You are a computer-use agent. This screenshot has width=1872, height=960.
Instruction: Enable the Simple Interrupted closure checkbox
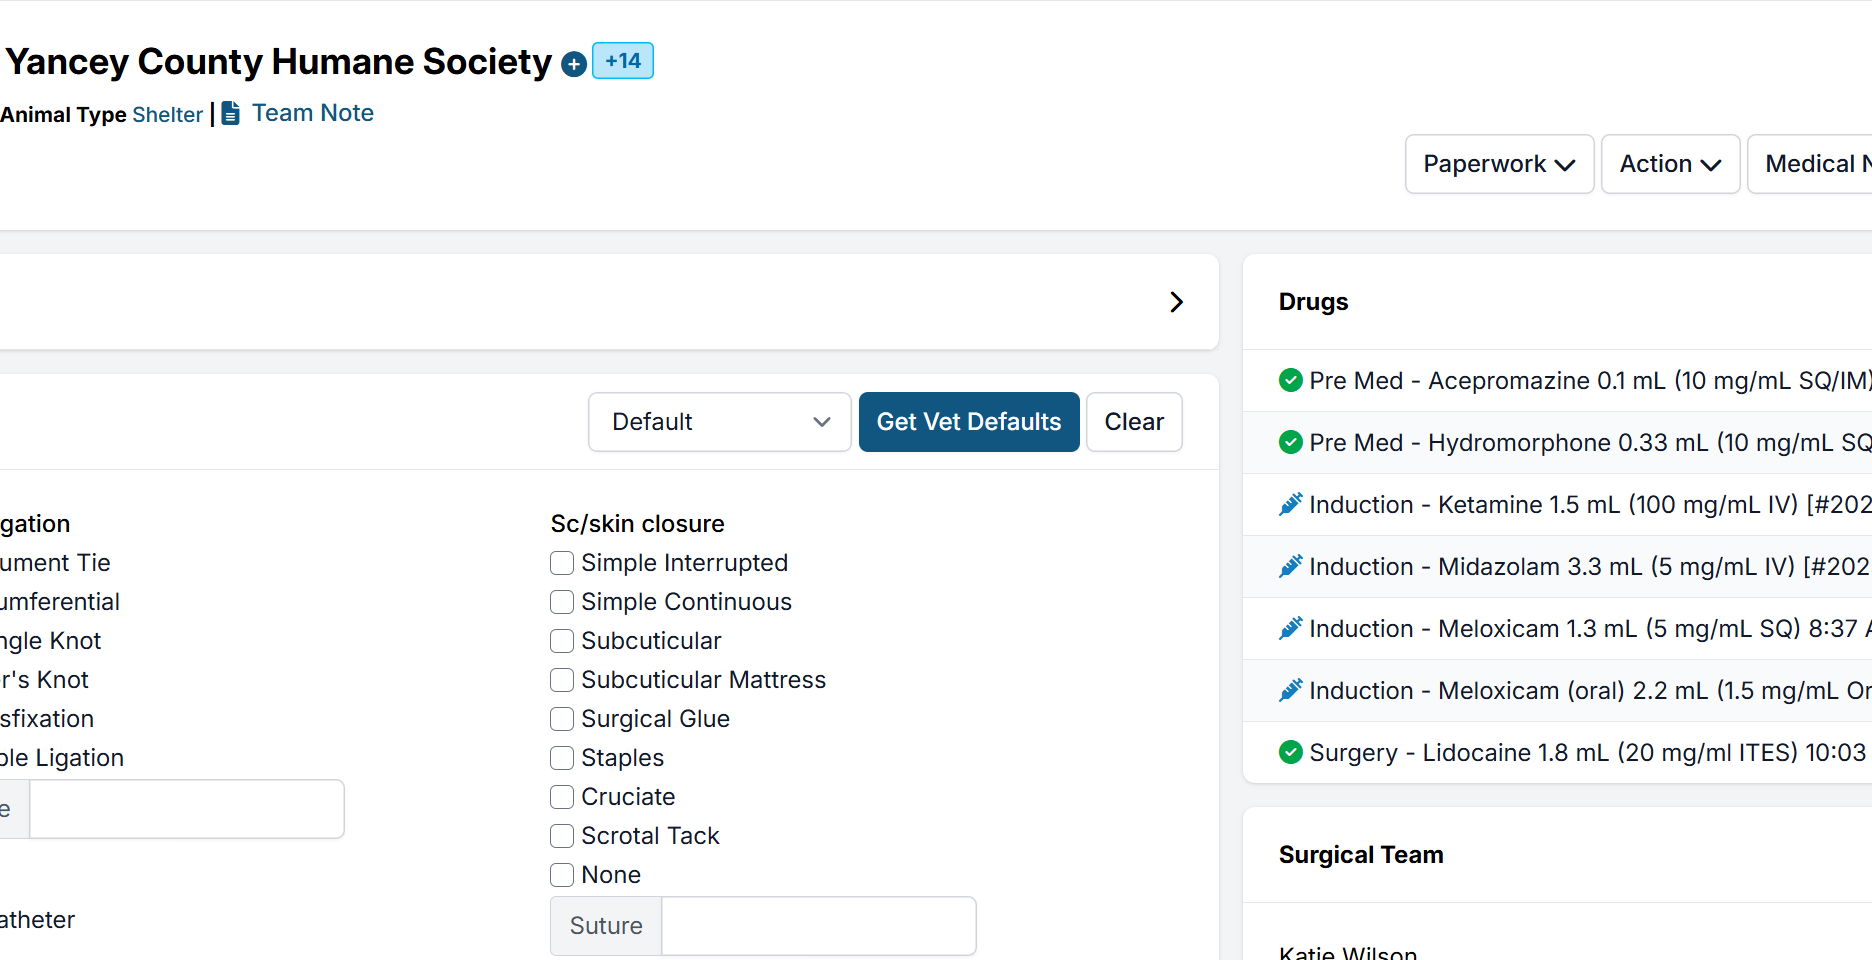tap(562, 563)
